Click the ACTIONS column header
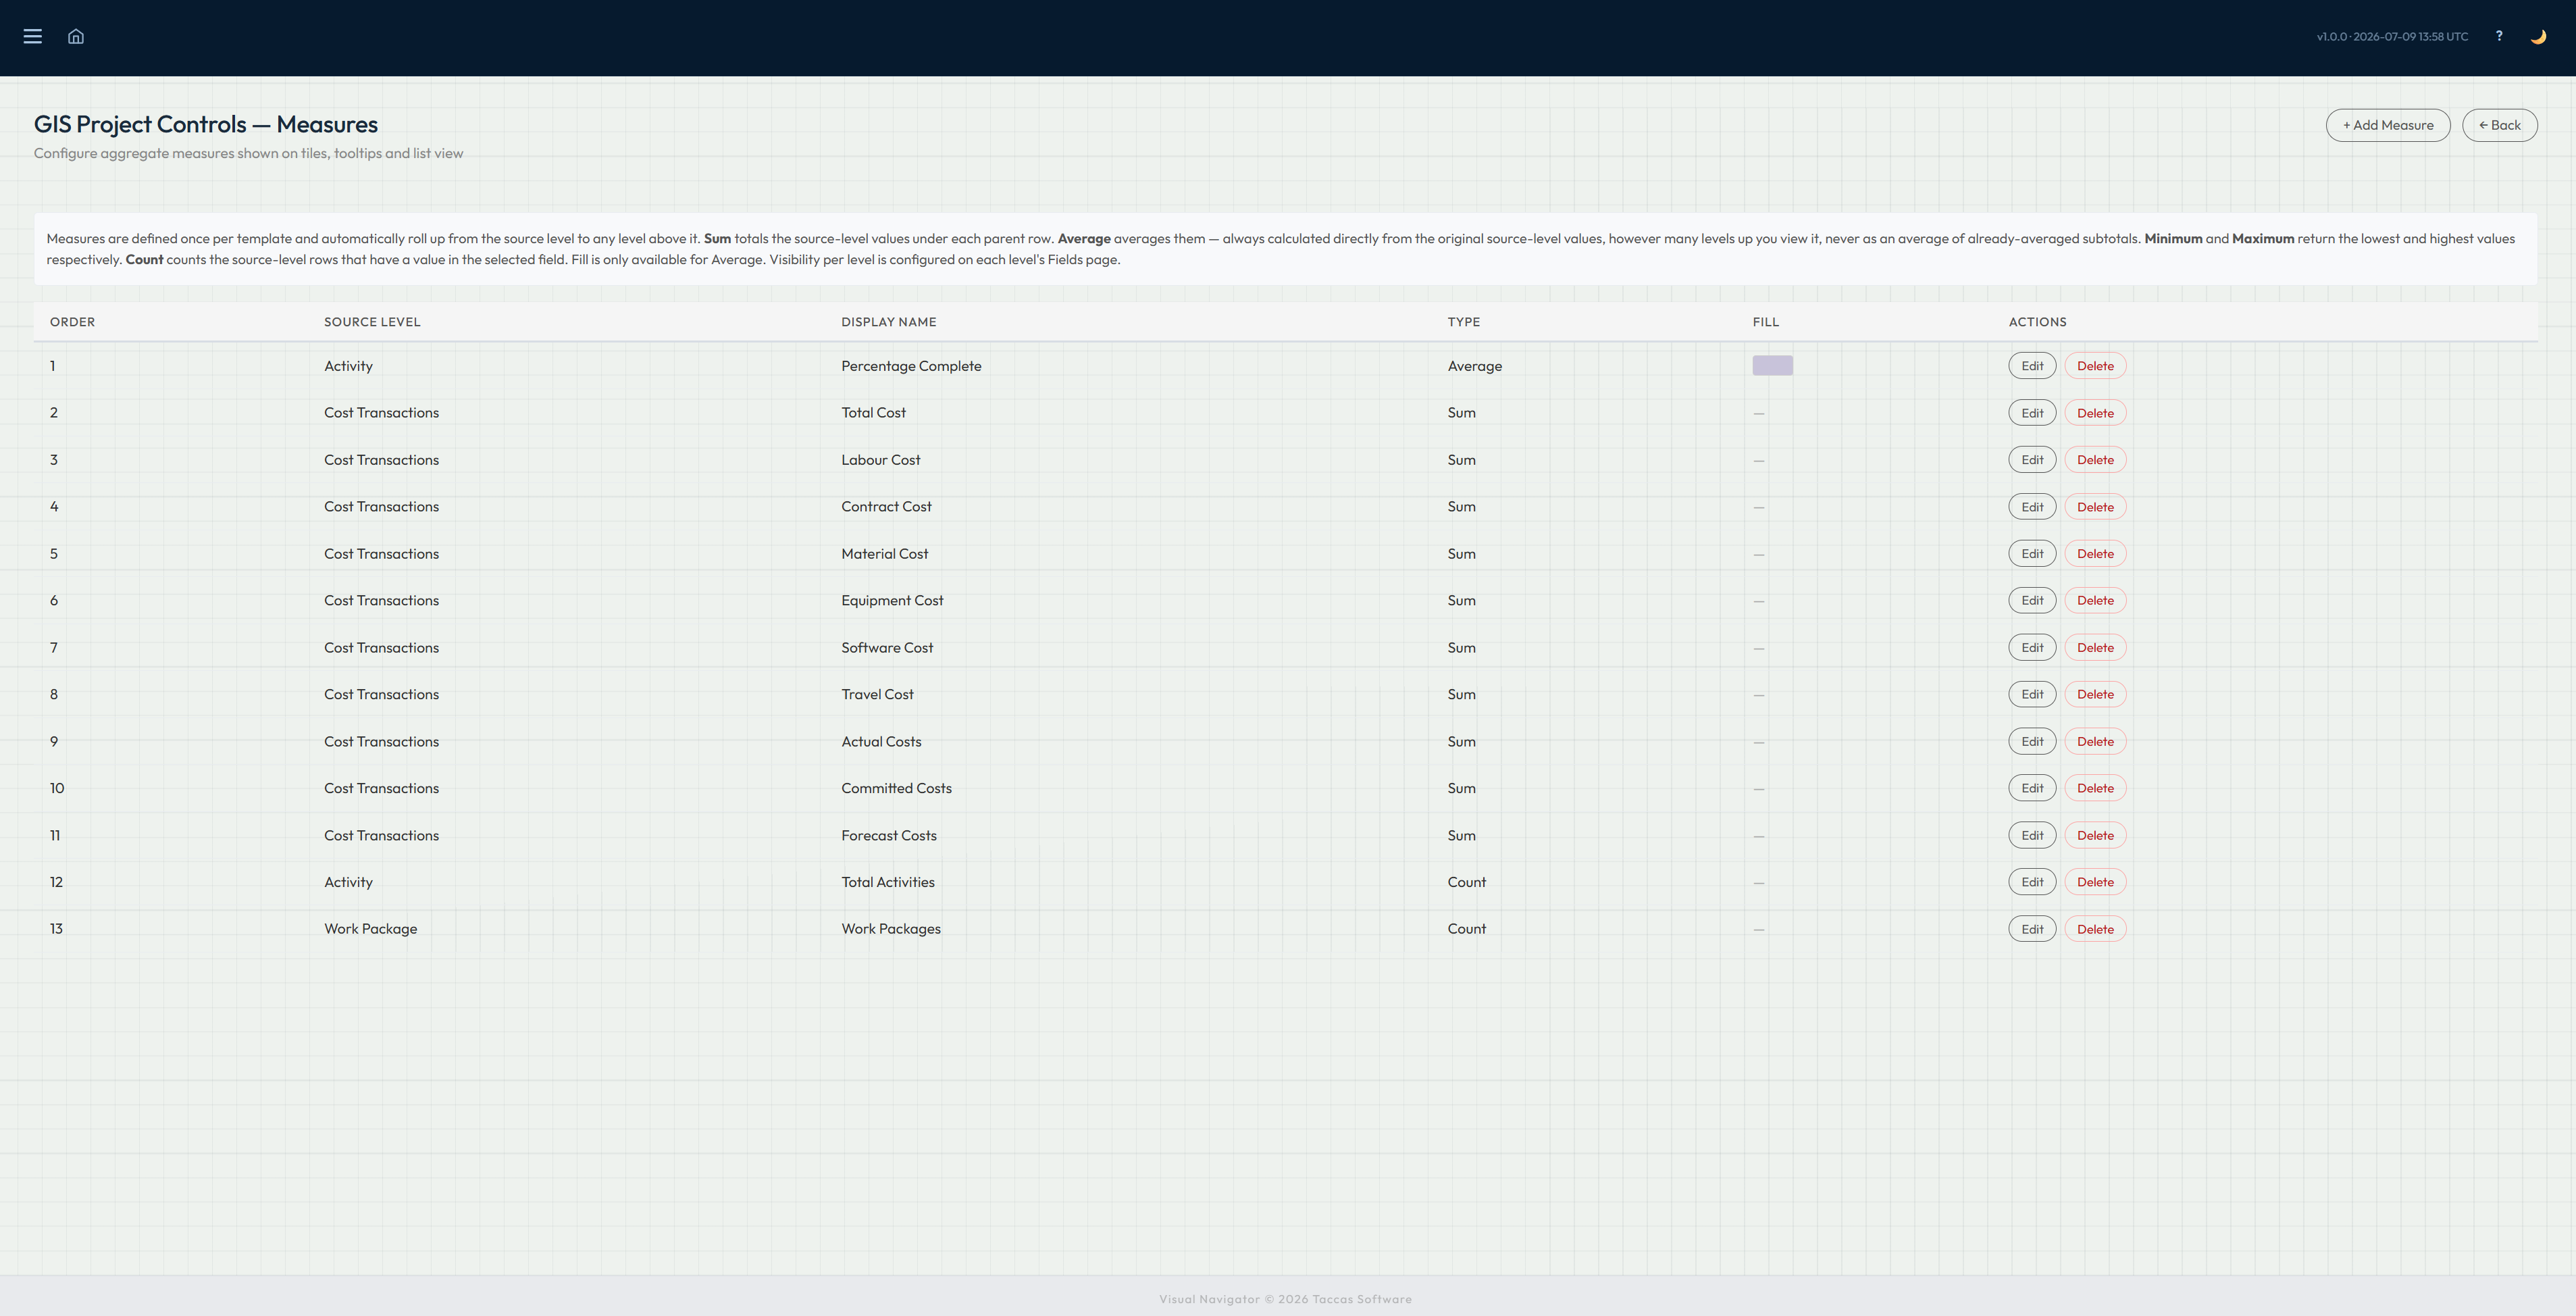The width and height of the screenshot is (2576, 1316). coord(2037,322)
